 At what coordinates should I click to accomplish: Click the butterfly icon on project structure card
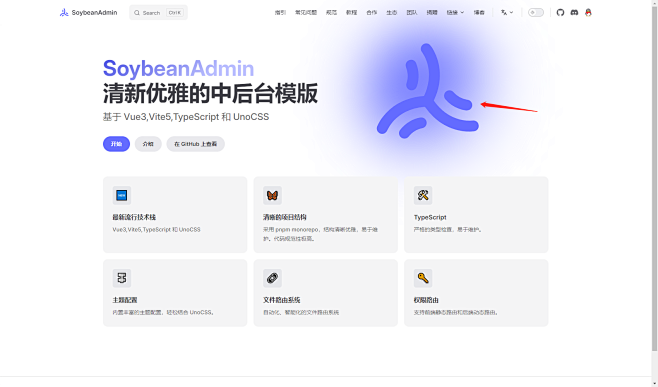click(272, 195)
